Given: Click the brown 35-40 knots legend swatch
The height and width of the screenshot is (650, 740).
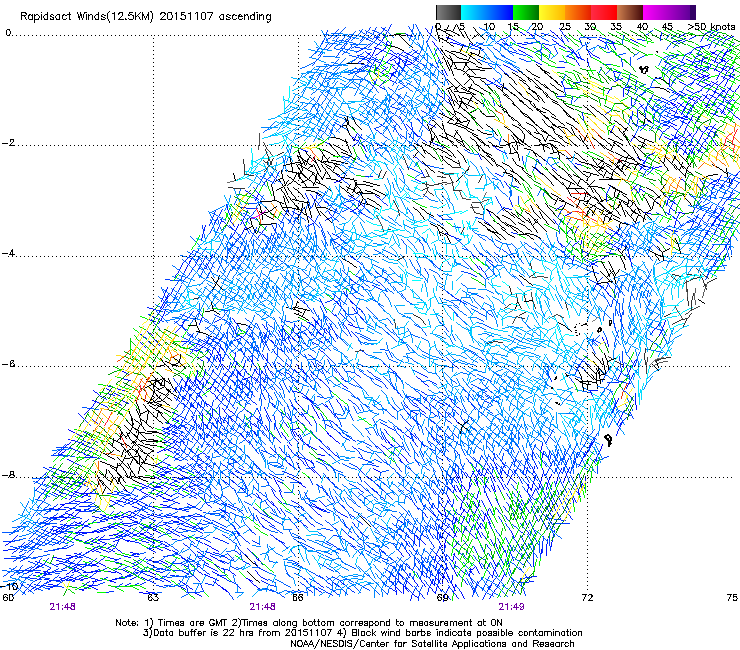Looking at the screenshot, I should [x=630, y=12].
